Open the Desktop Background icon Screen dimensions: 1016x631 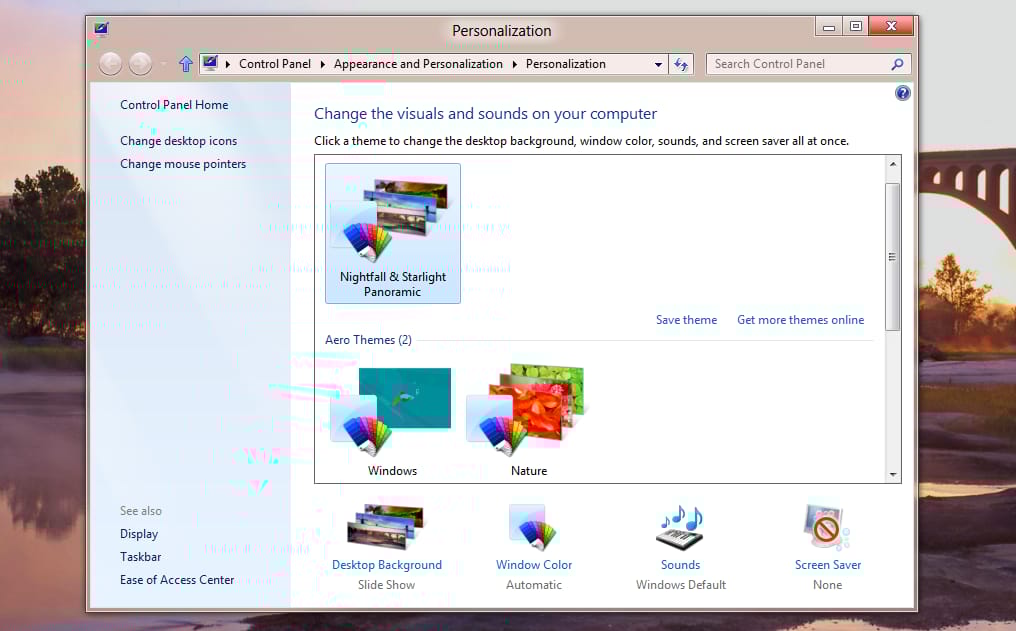[x=386, y=526]
